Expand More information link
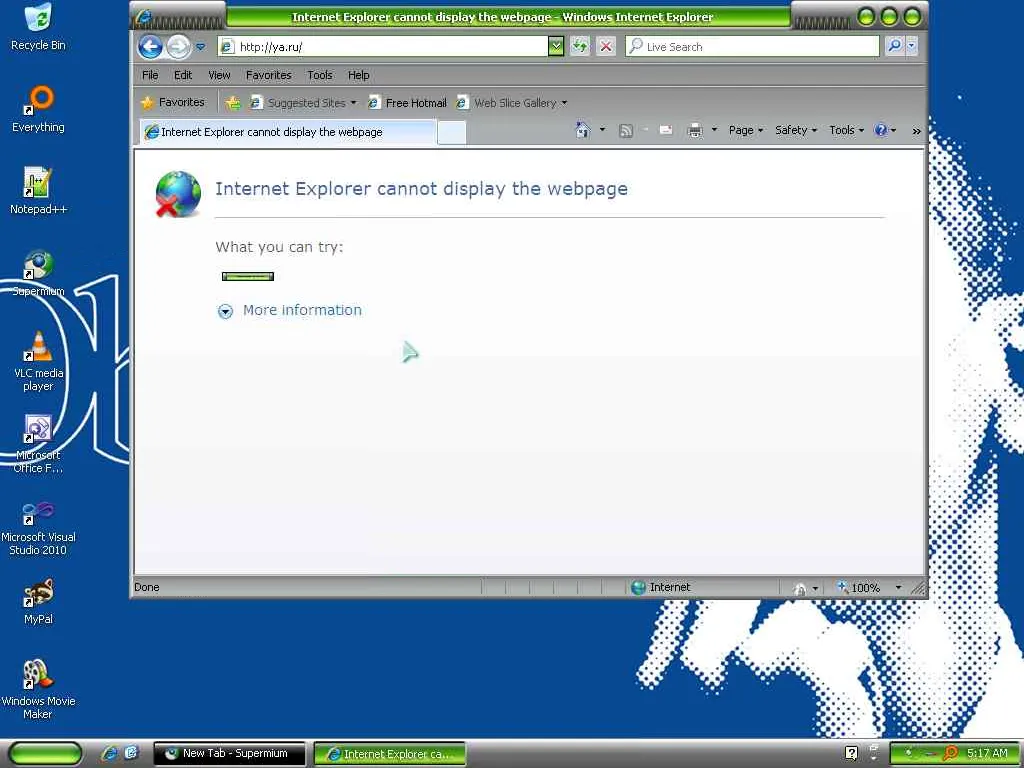The width and height of the screenshot is (1024, 768). 302,310
